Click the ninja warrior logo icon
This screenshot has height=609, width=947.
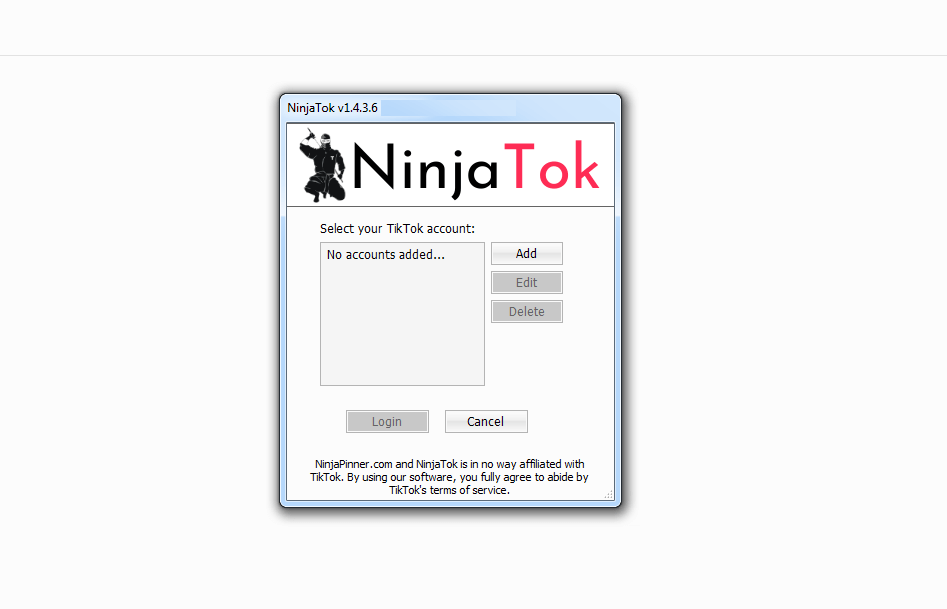320,163
